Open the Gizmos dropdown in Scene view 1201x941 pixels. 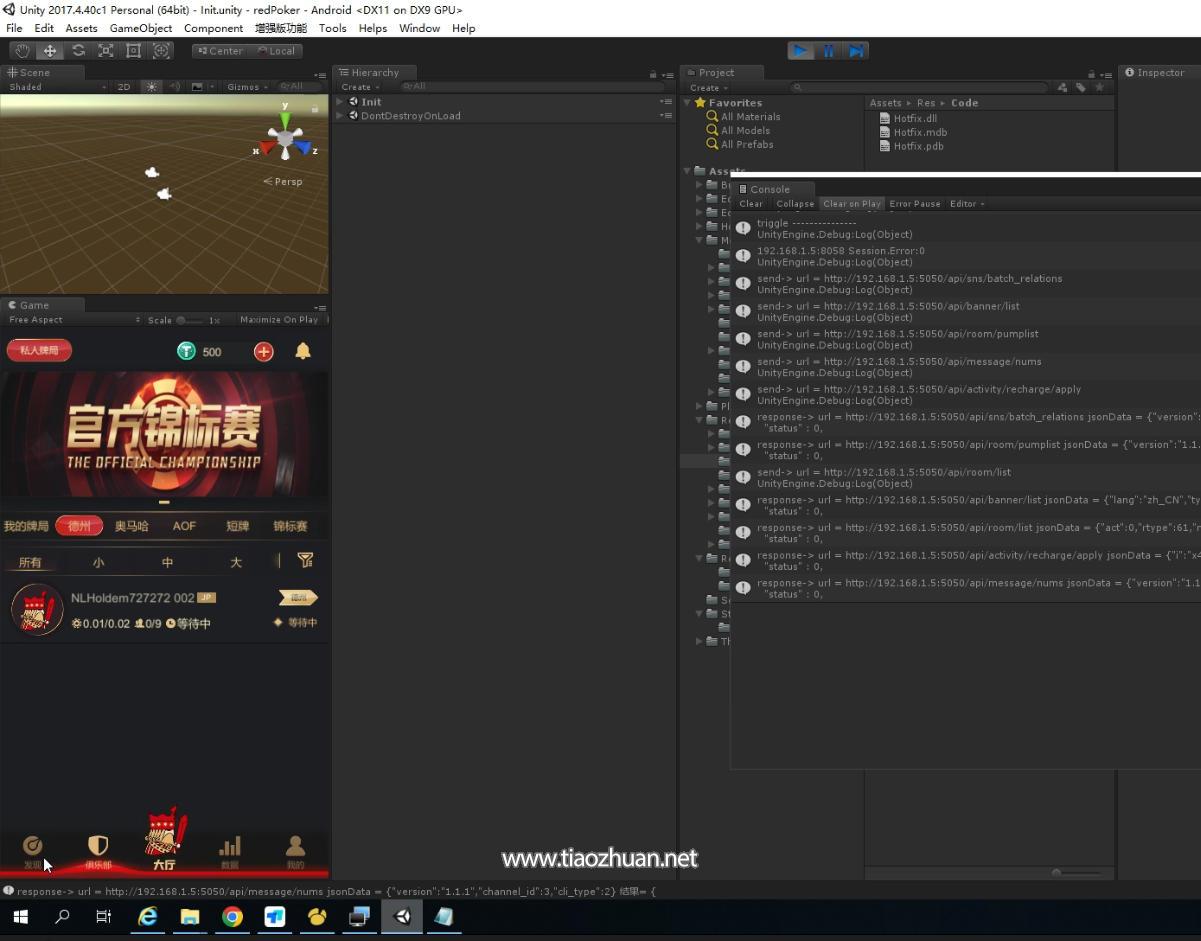pos(246,87)
